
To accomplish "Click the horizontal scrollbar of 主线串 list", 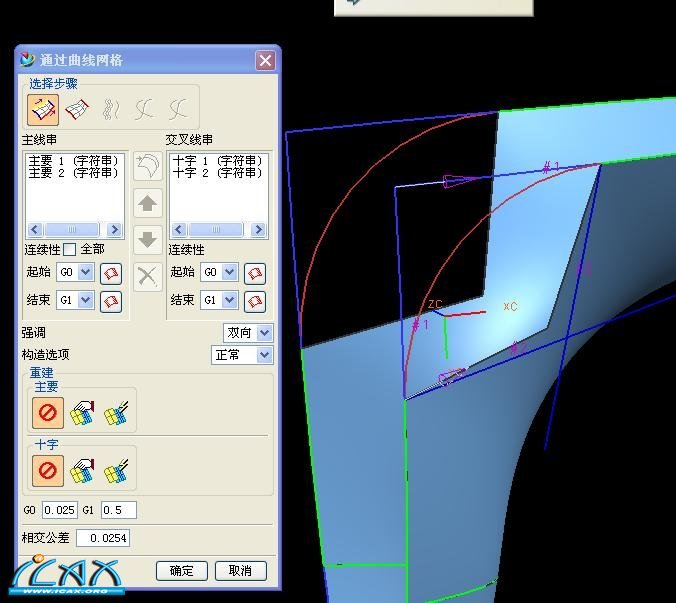I will [x=75, y=230].
